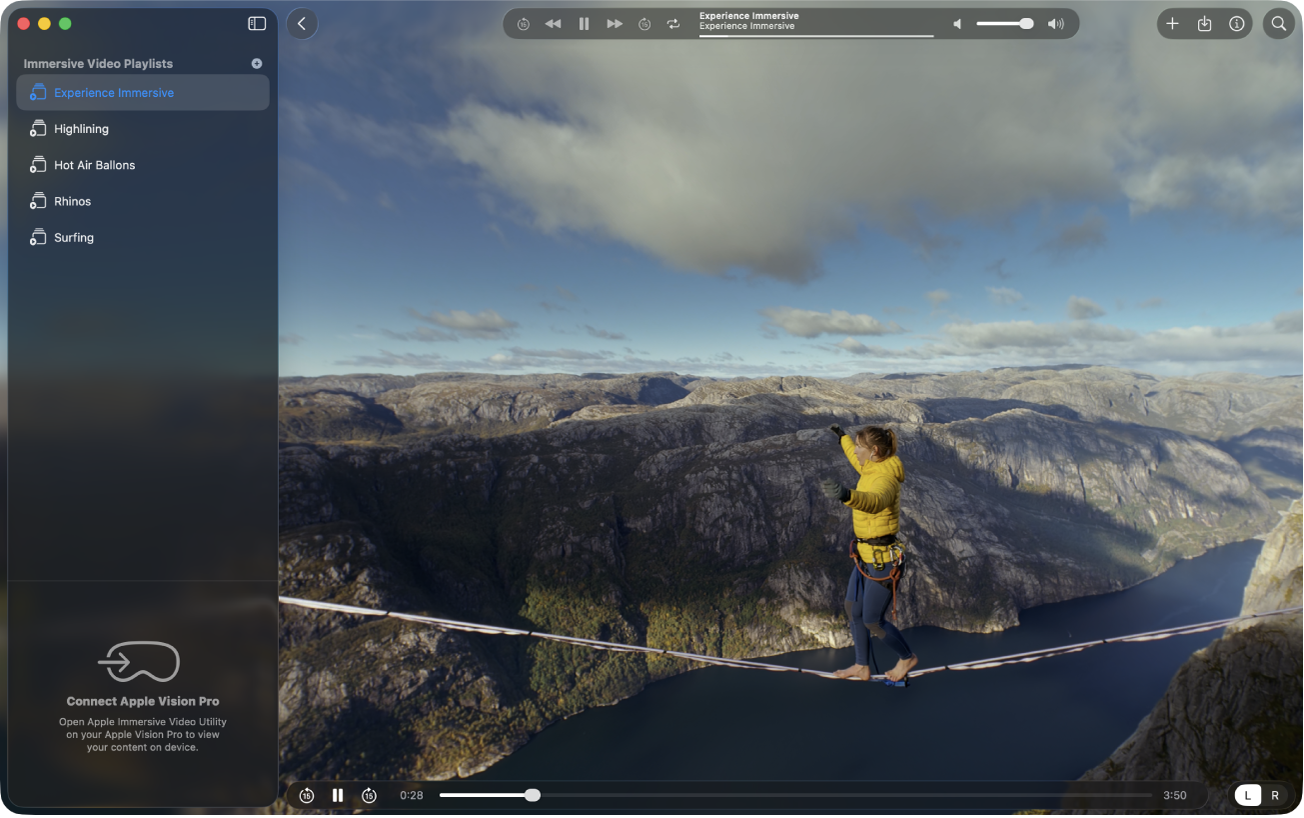This screenshot has width=1304, height=818.
Task: Pause playback from the bottom bar
Action: pyautogui.click(x=337, y=795)
